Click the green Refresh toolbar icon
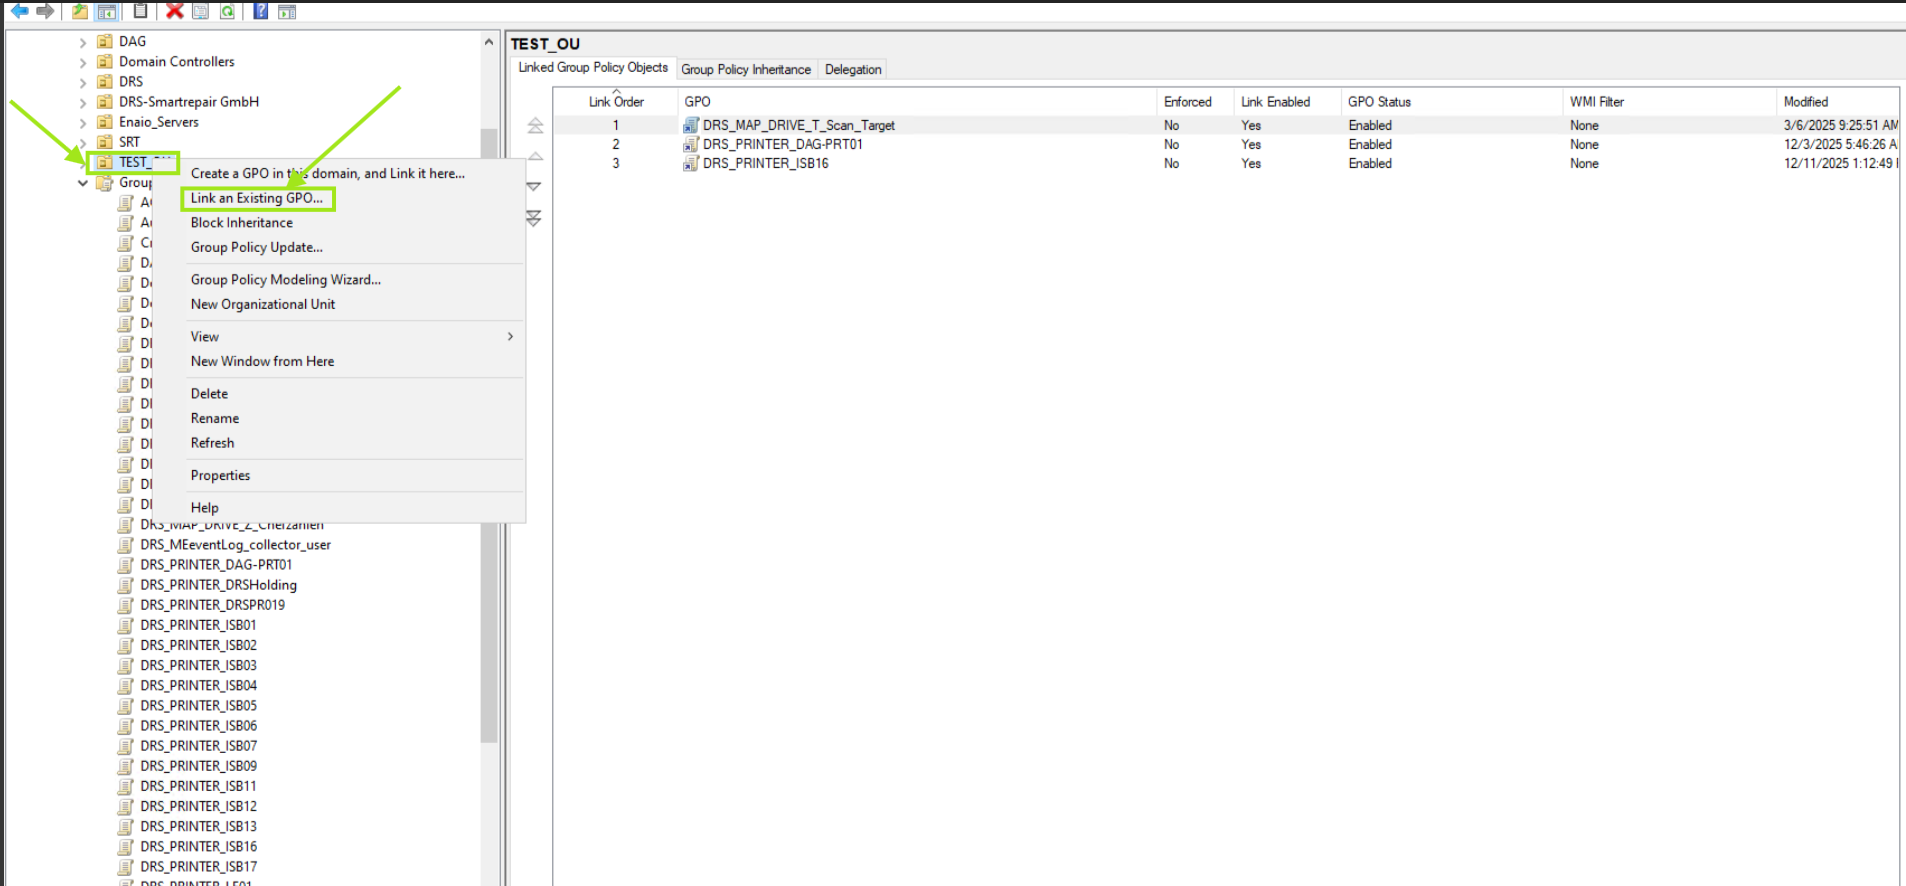Viewport: 1906px width, 886px height. point(228,11)
